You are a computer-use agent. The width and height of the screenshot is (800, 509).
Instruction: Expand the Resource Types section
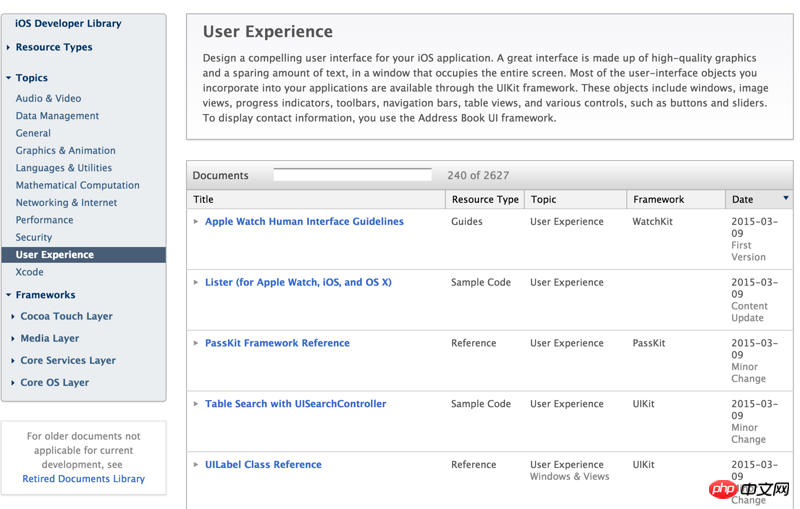point(9,48)
